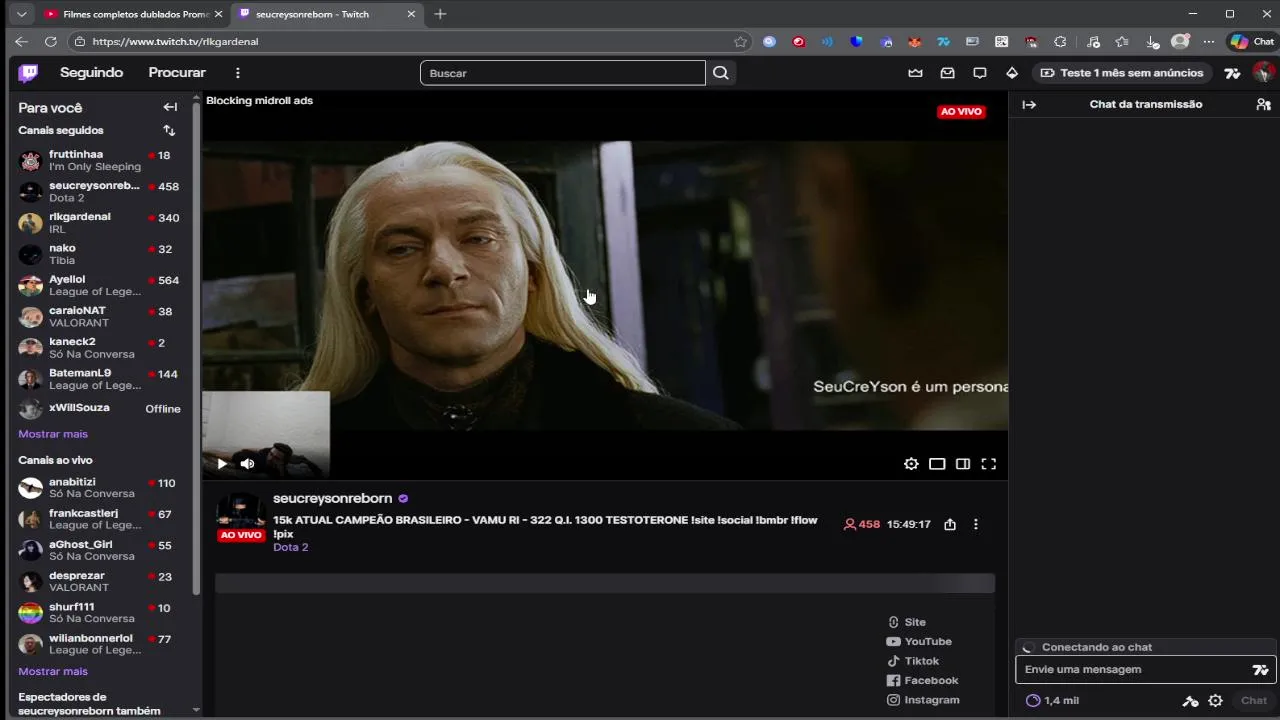Open the streamer's YouTube link
The height and width of the screenshot is (720, 1280).
(919, 642)
